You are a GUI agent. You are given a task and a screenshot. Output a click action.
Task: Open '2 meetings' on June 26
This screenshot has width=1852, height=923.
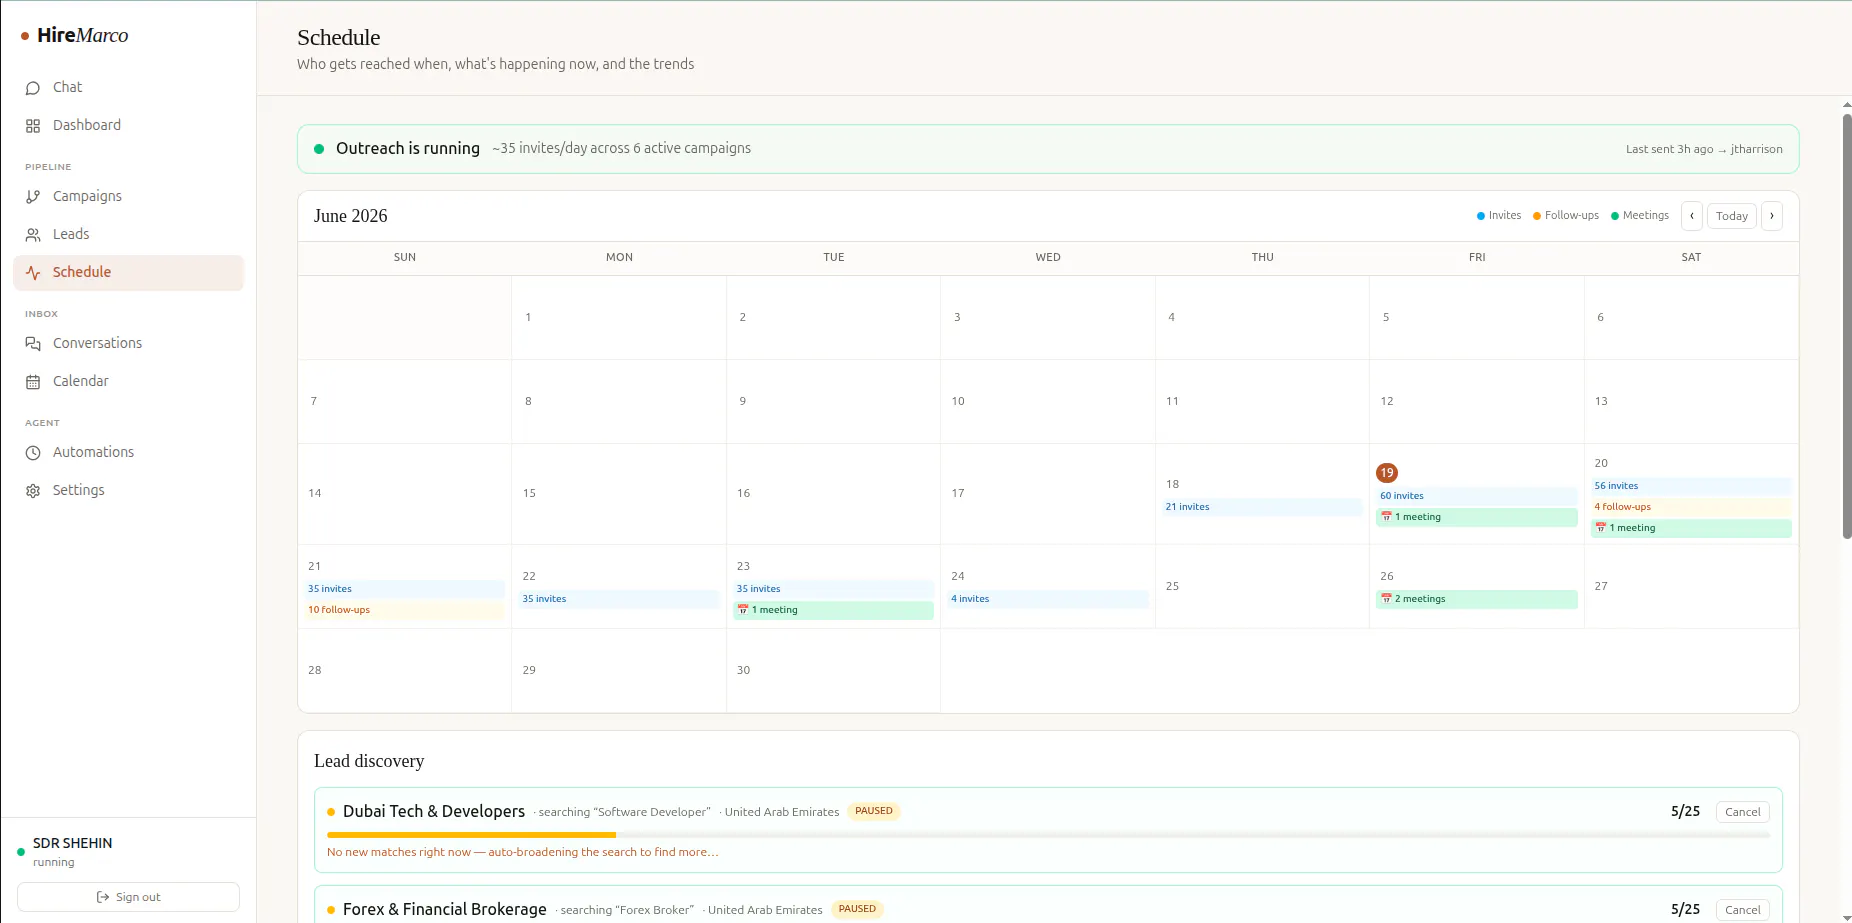(1477, 599)
